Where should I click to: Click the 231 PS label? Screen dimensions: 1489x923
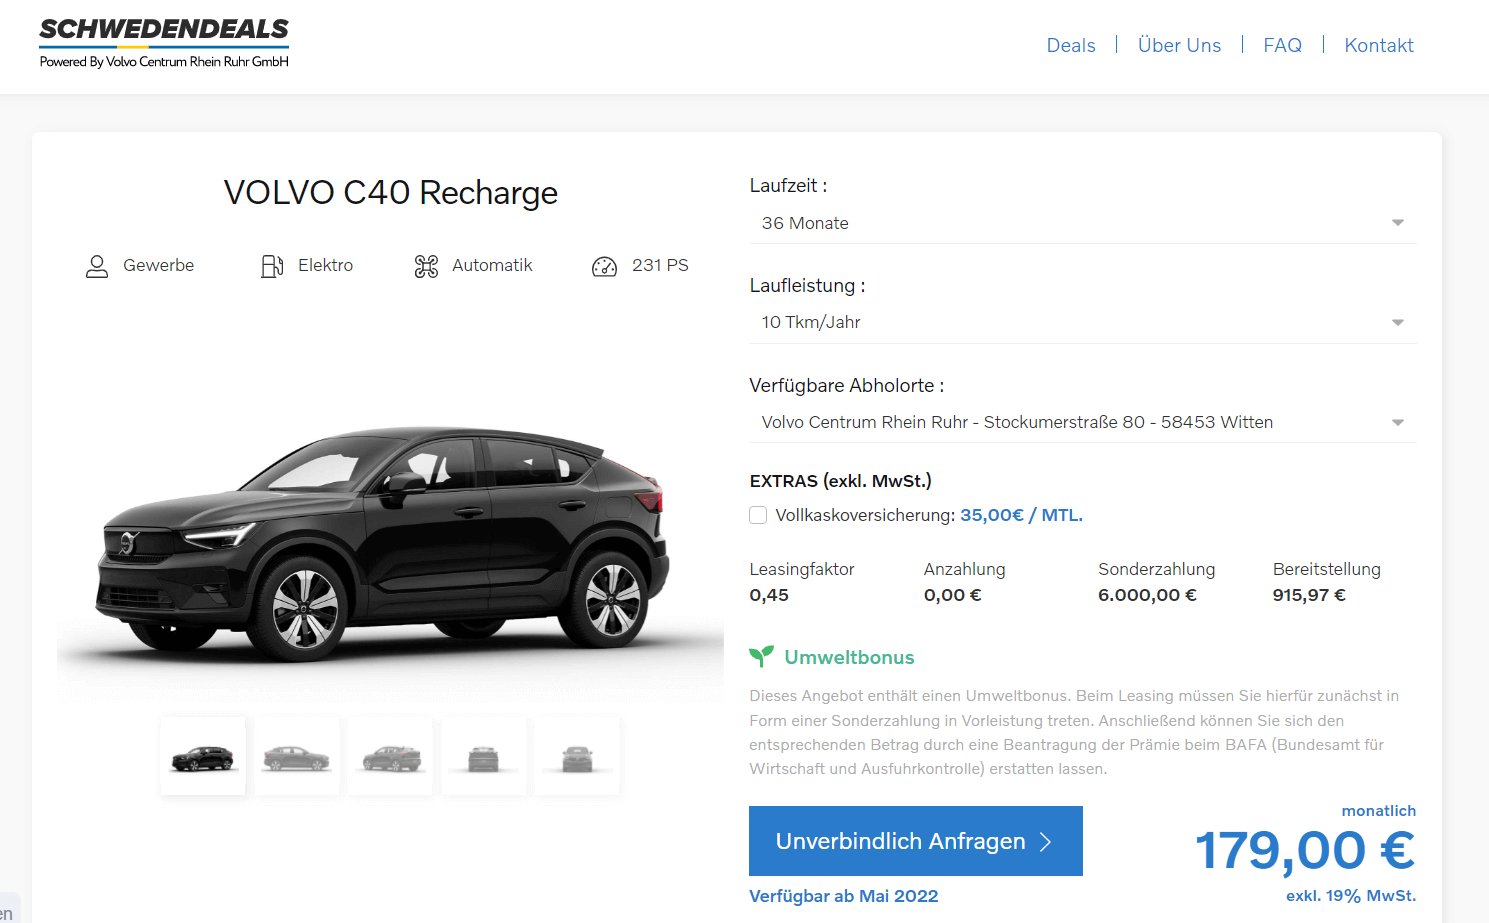[x=660, y=265]
